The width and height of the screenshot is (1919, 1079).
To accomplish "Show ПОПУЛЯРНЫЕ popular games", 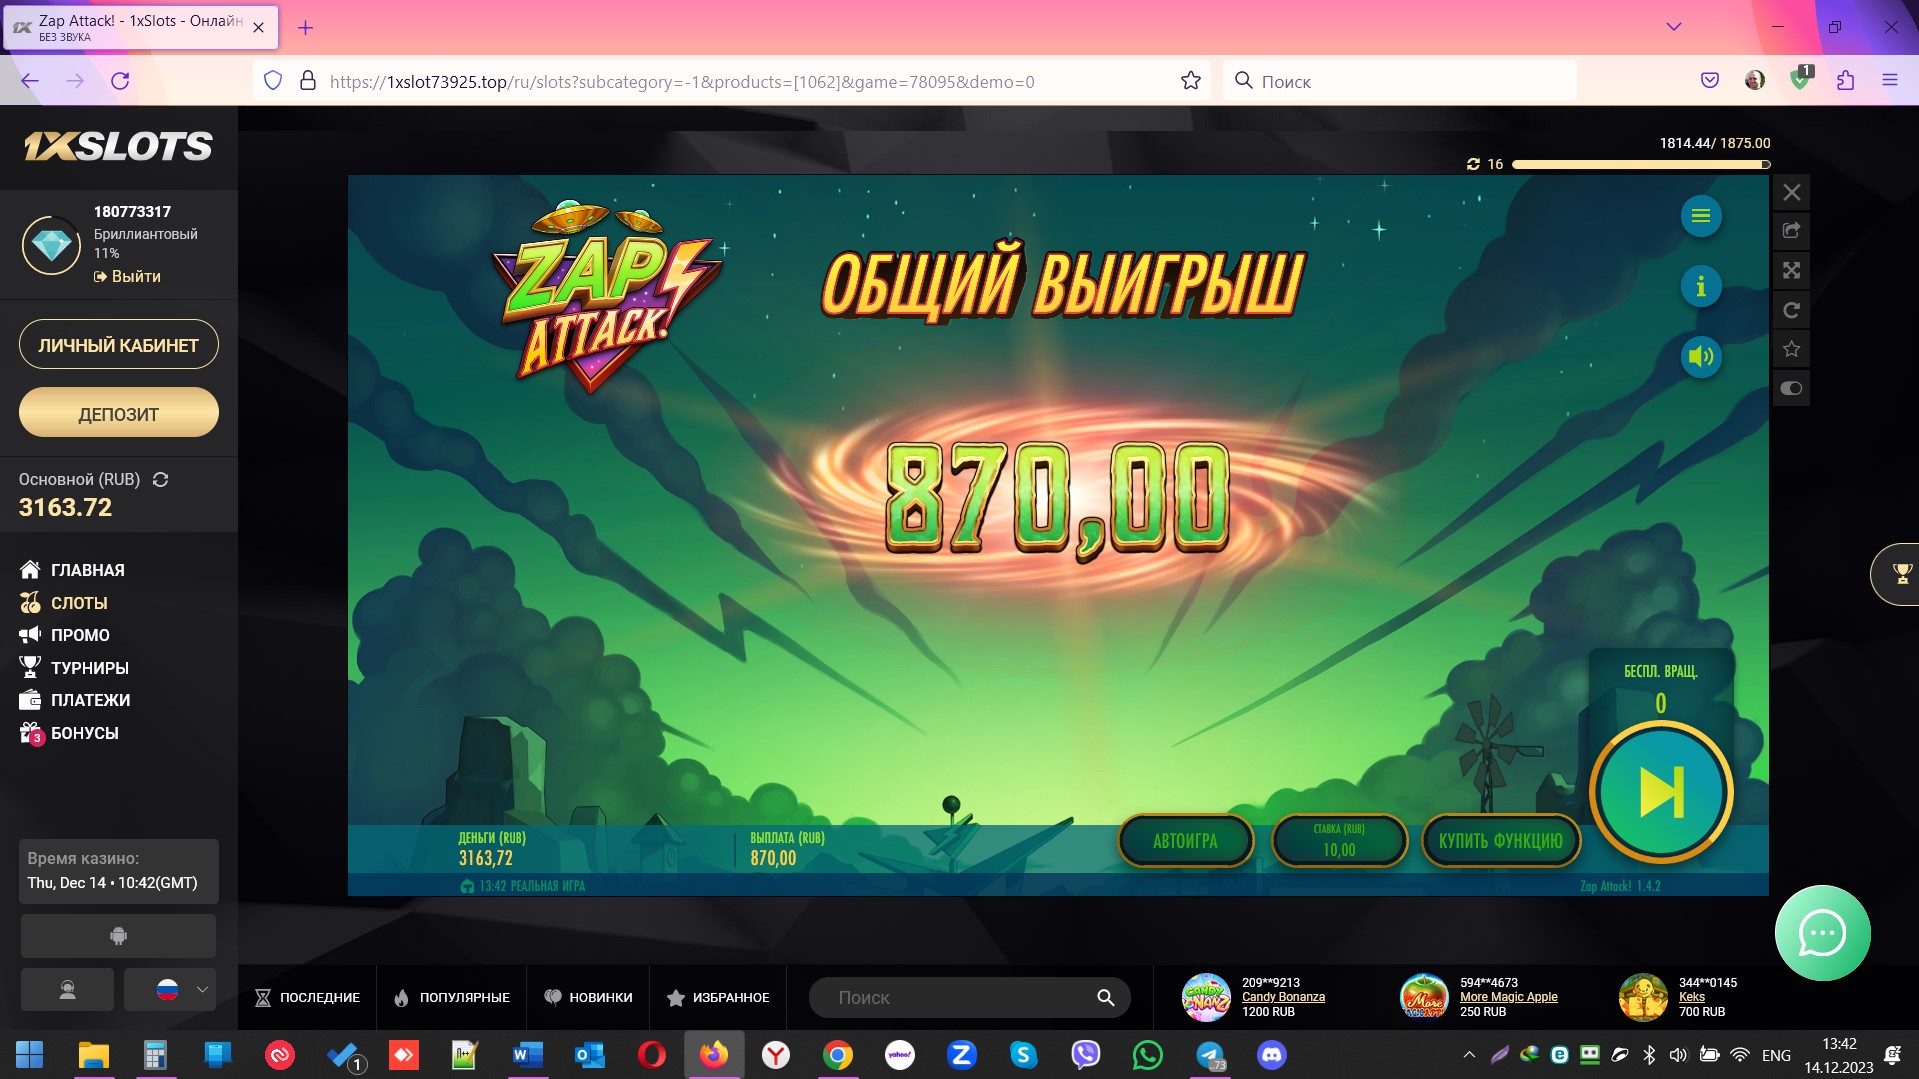I will tap(452, 998).
